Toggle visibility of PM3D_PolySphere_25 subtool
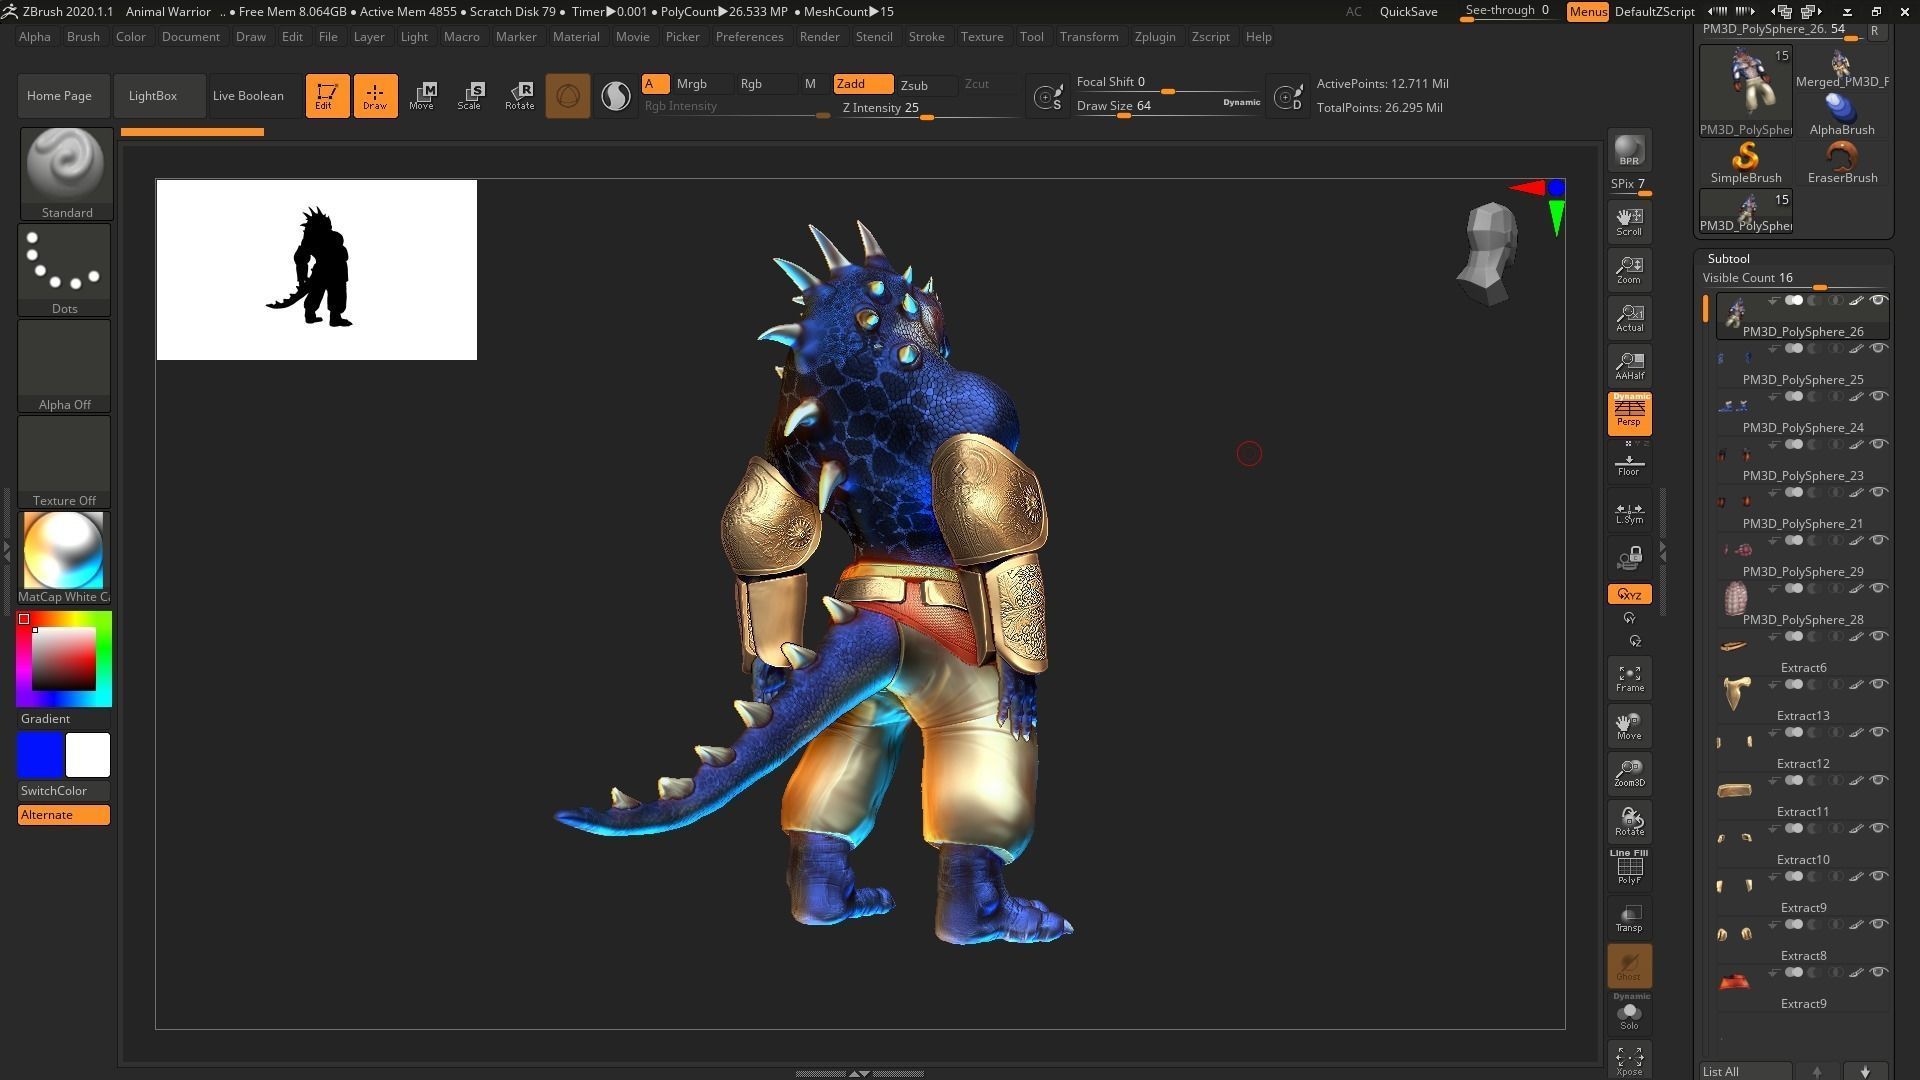The width and height of the screenshot is (1920, 1080). (x=1878, y=349)
